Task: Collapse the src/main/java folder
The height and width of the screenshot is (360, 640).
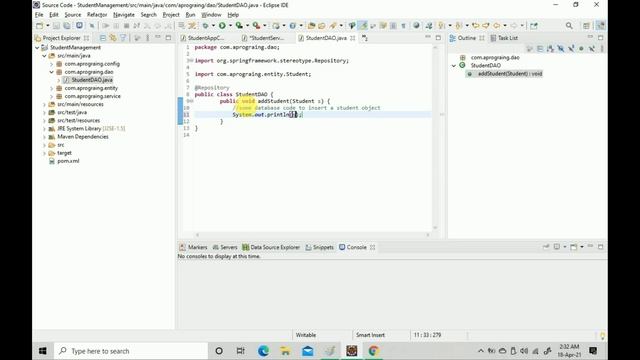Action: coord(44,56)
